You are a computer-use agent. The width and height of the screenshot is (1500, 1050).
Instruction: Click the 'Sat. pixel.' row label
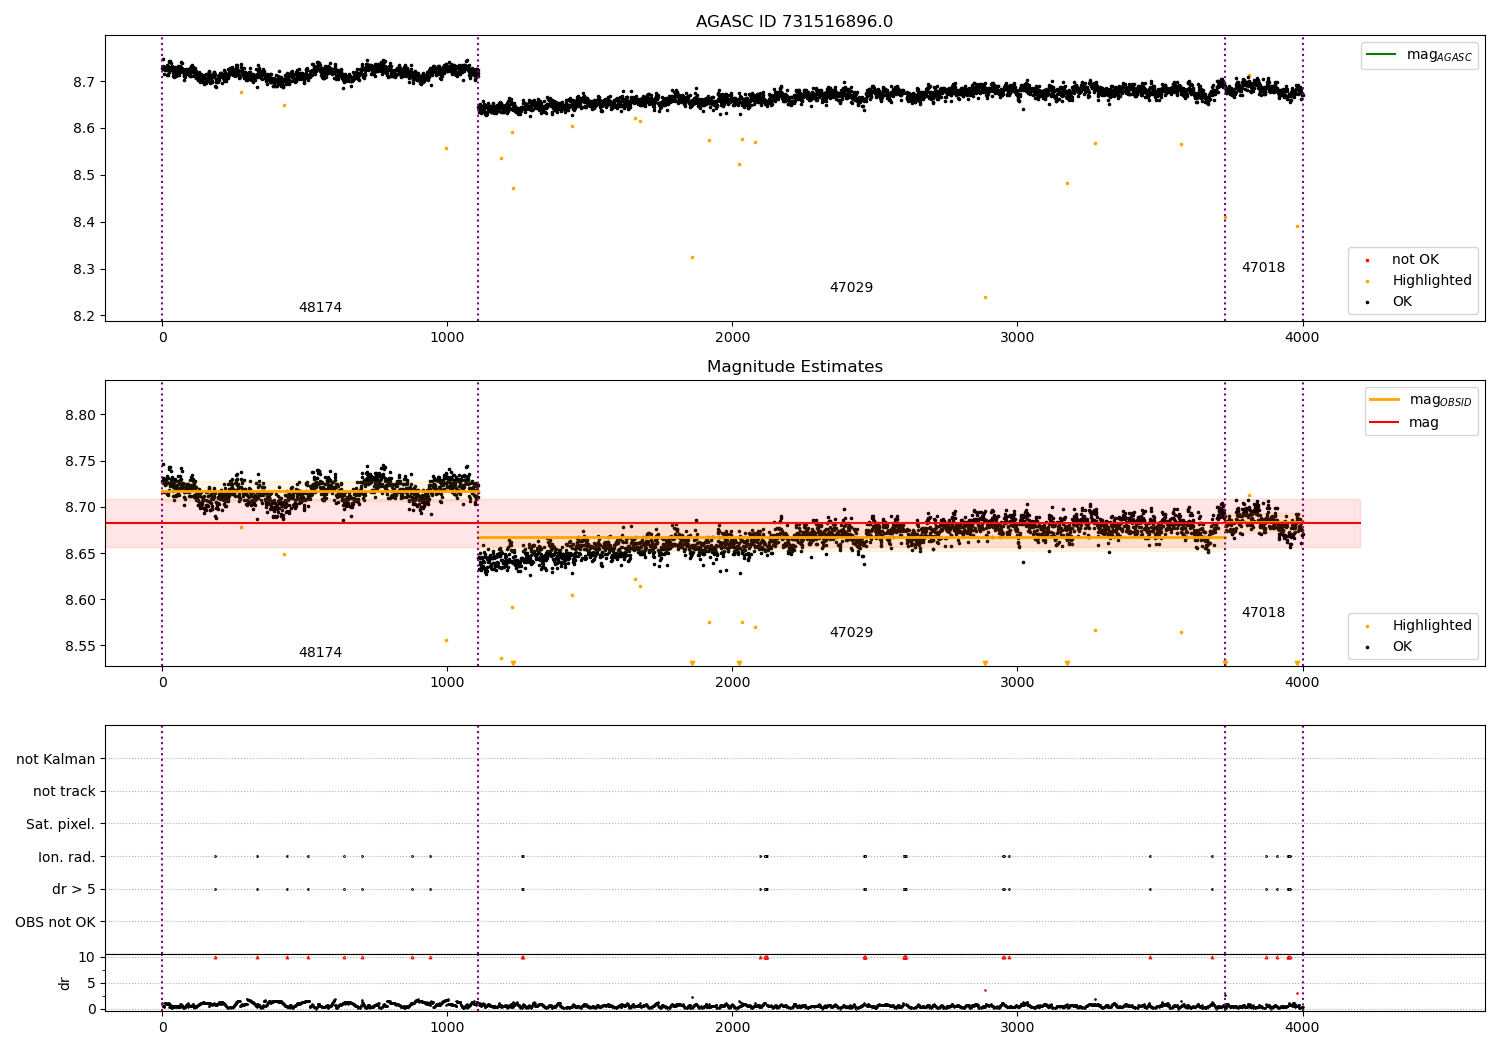click(x=61, y=825)
